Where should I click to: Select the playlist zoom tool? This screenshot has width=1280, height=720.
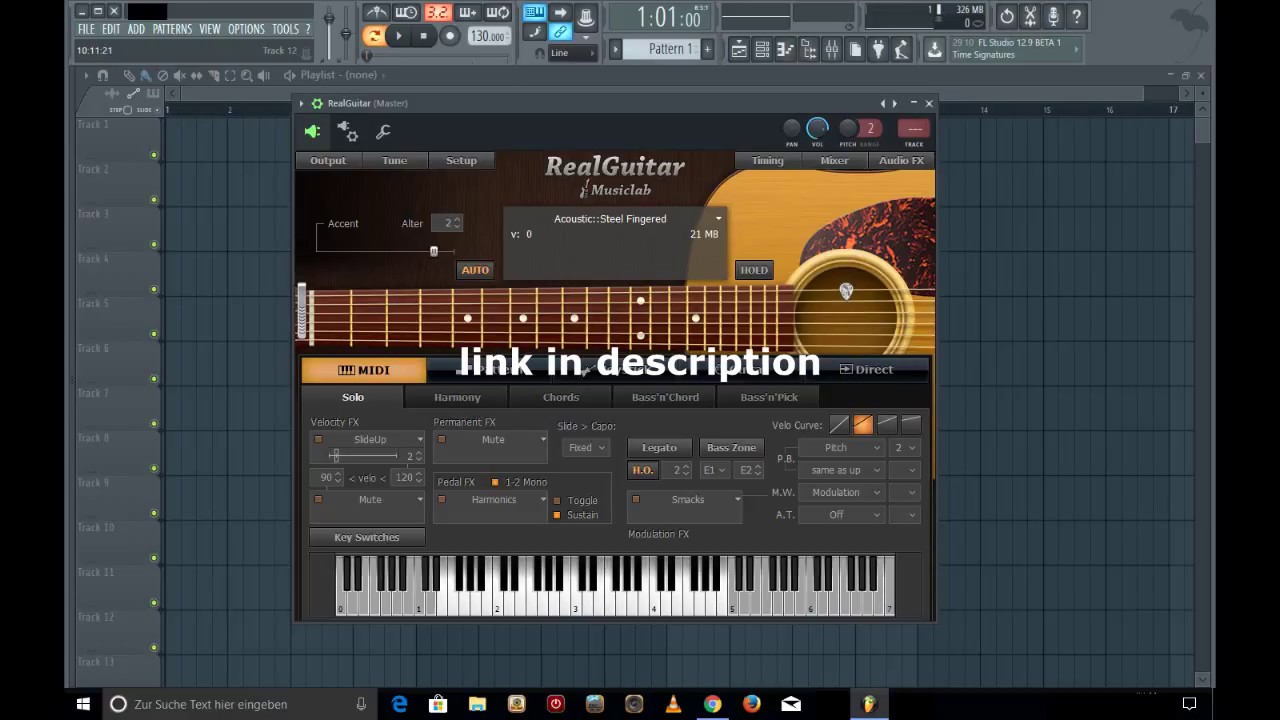(247, 75)
